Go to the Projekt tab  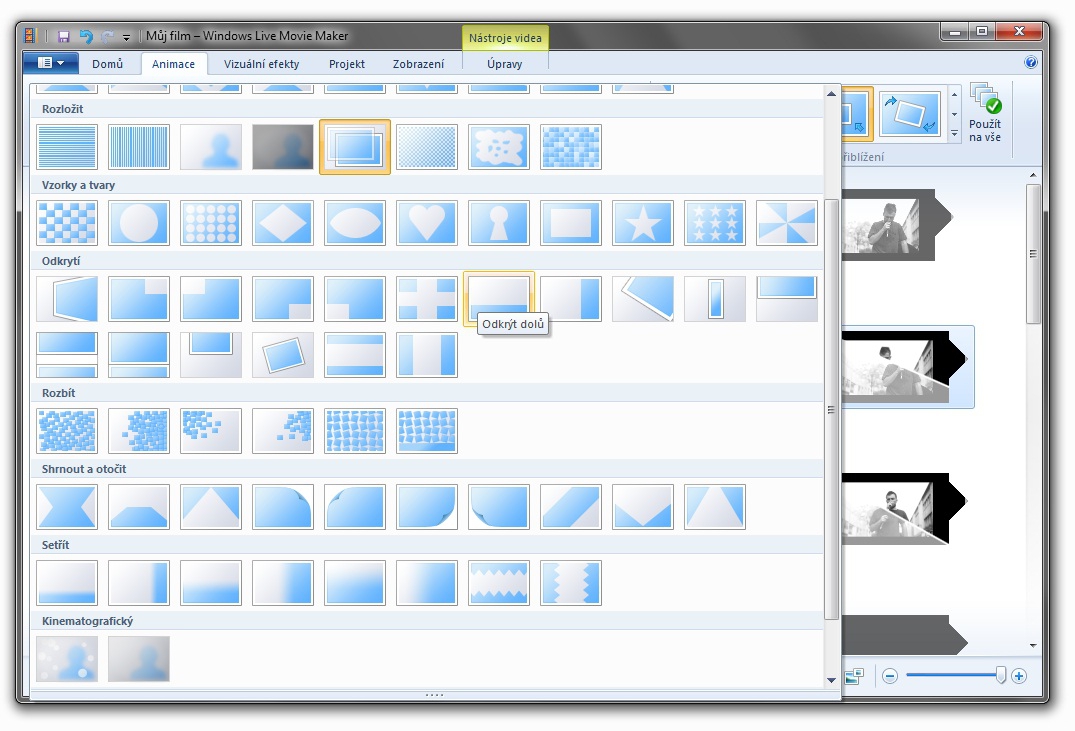347,64
